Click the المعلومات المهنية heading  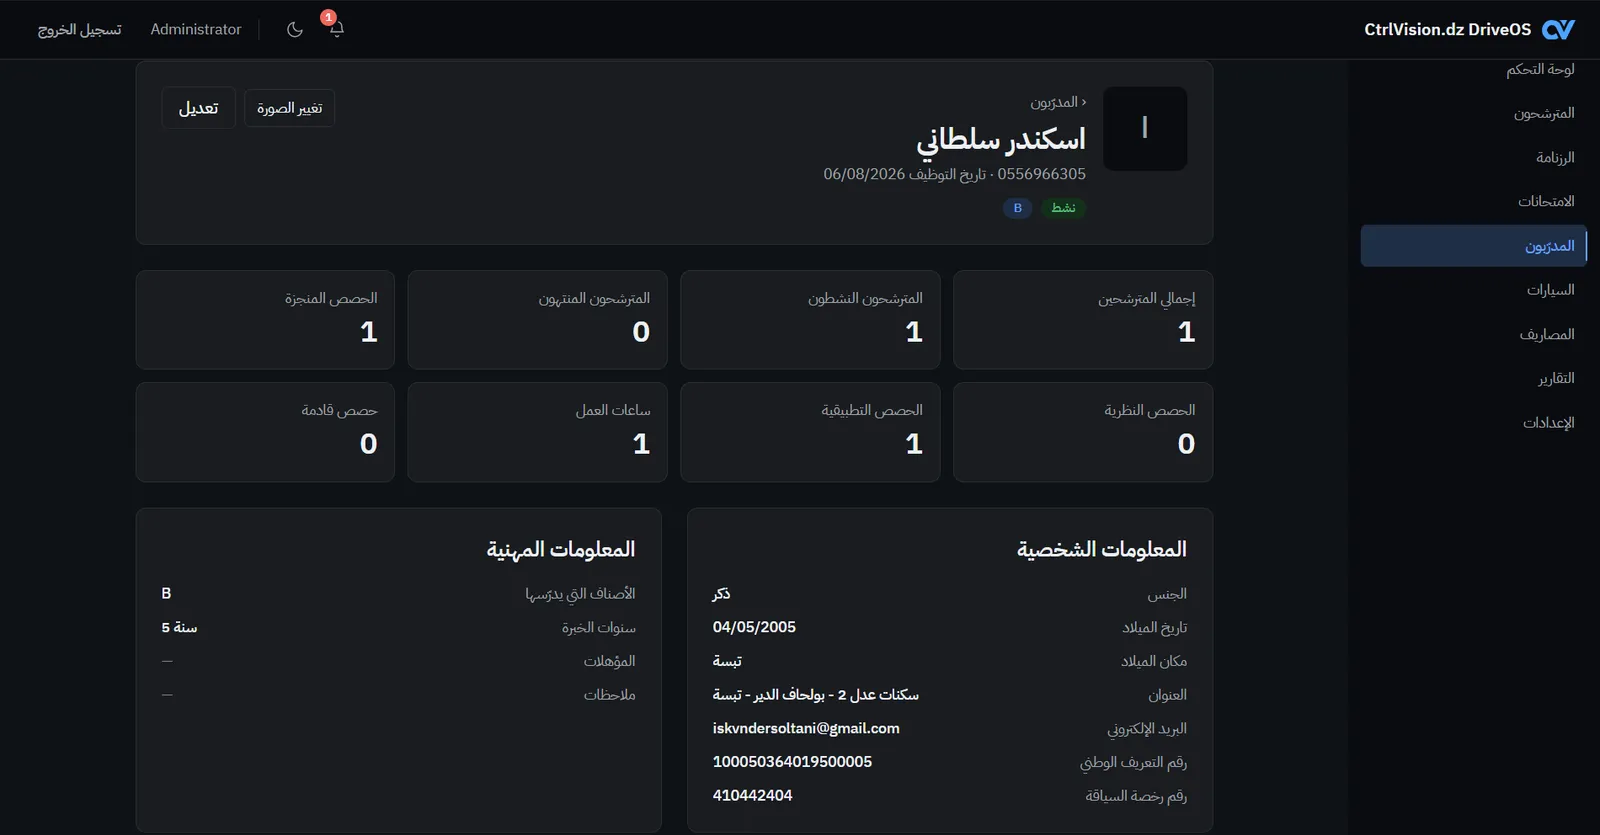pos(561,549)
